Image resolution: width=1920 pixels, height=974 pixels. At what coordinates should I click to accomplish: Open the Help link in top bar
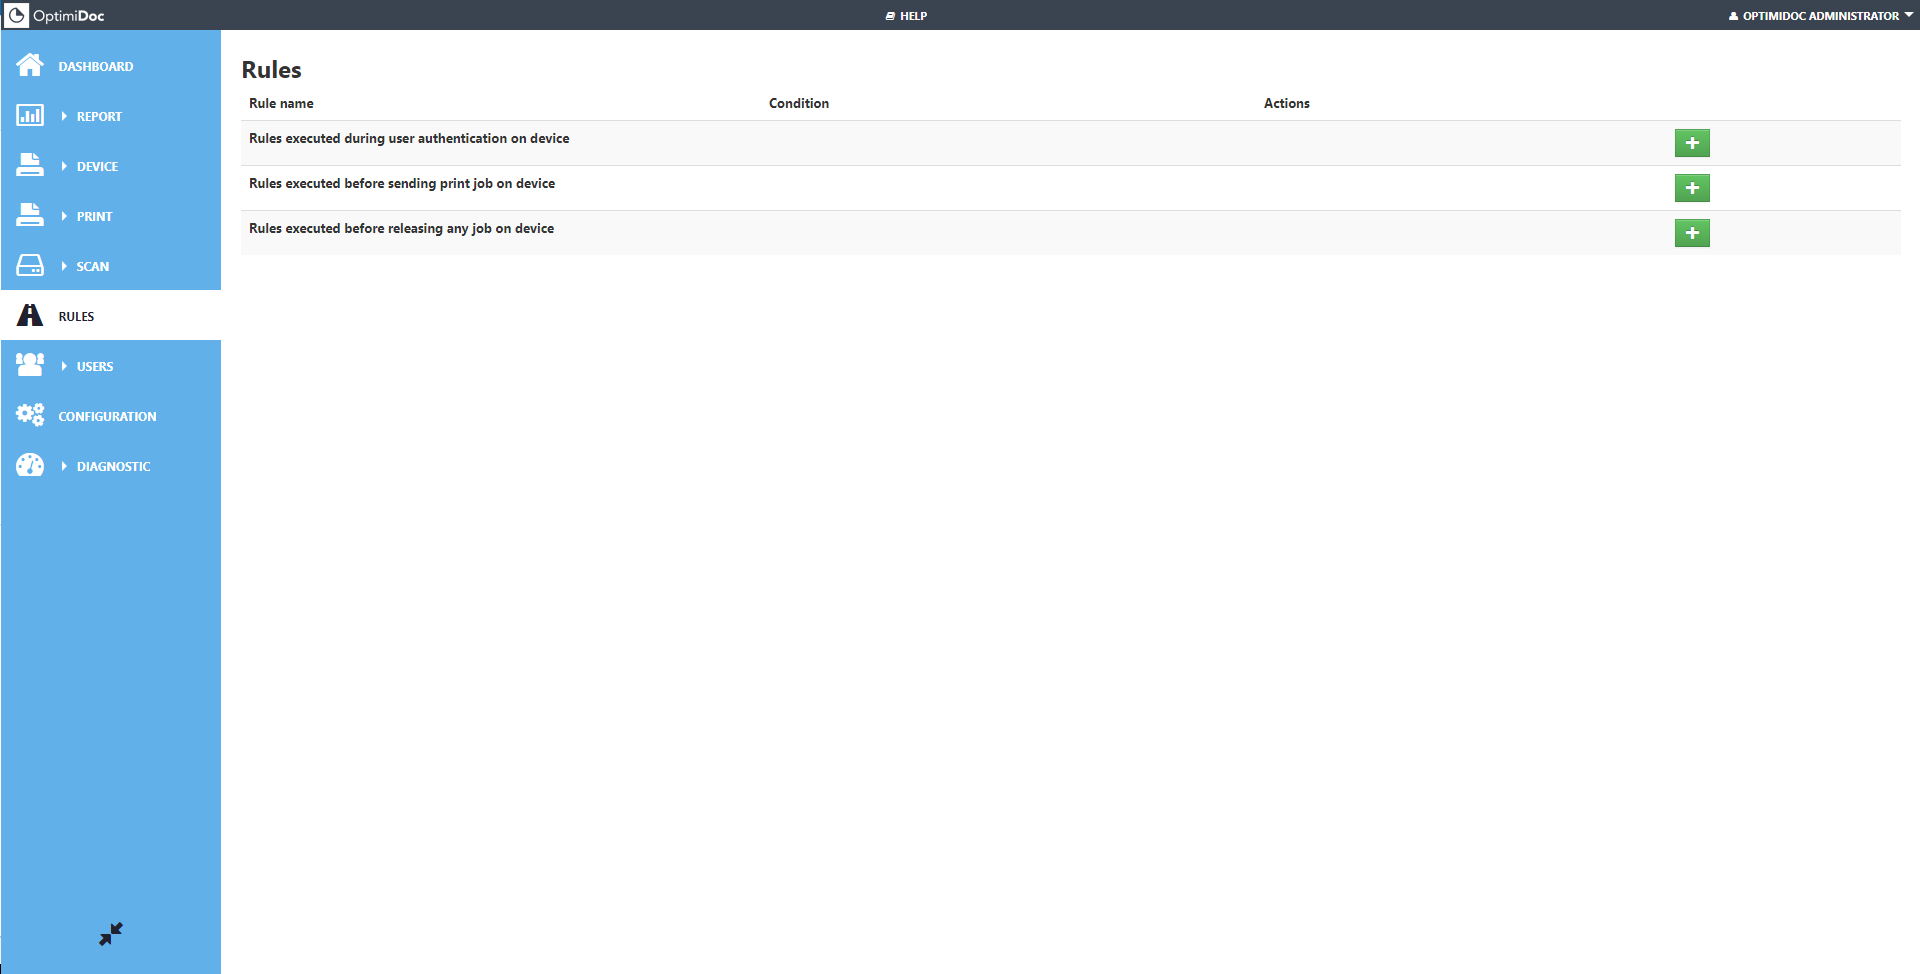point(907,16)
